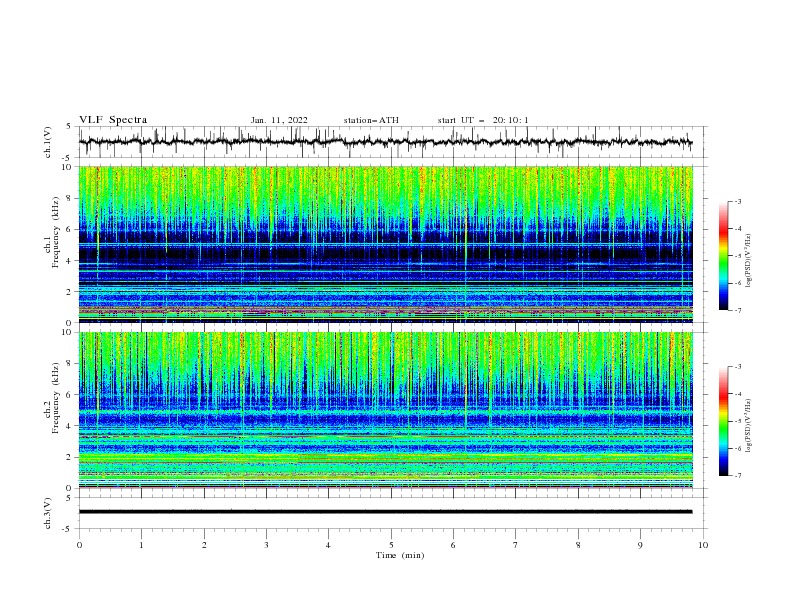
Task: Click time axis tick label "7"
Action: (x=515, y=545)
